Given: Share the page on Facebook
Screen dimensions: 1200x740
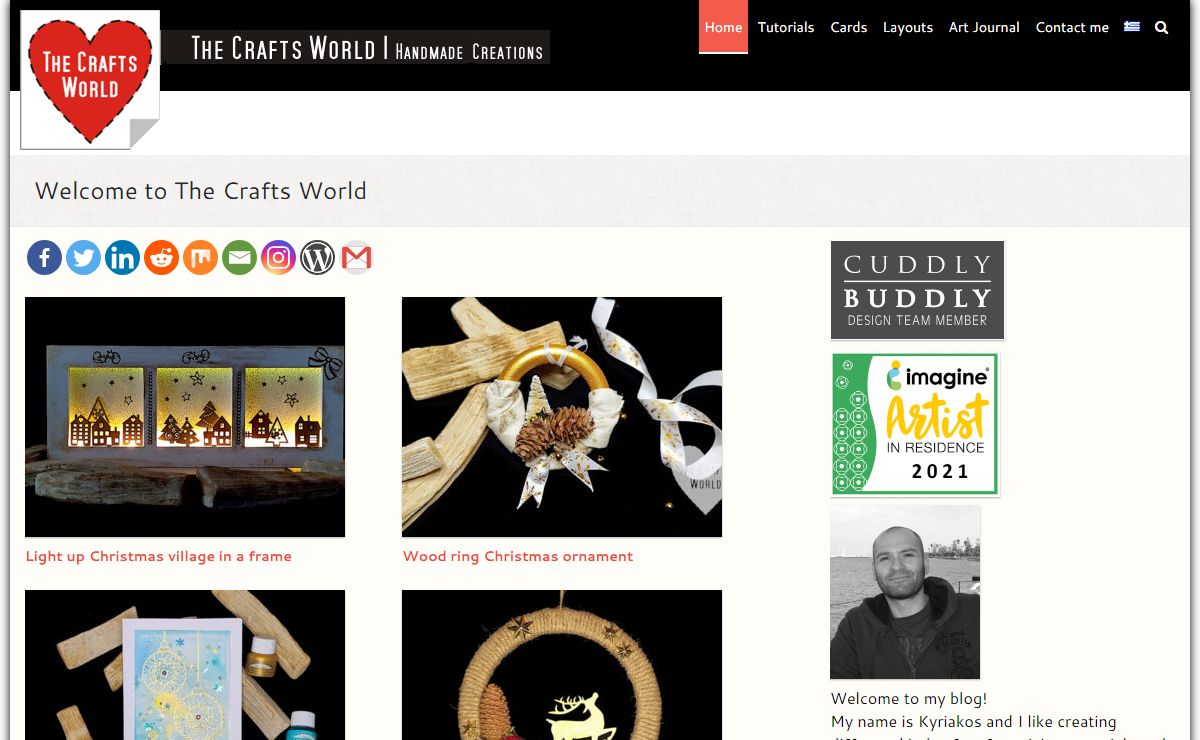Looking at the screenshot, I should (44, 258).
